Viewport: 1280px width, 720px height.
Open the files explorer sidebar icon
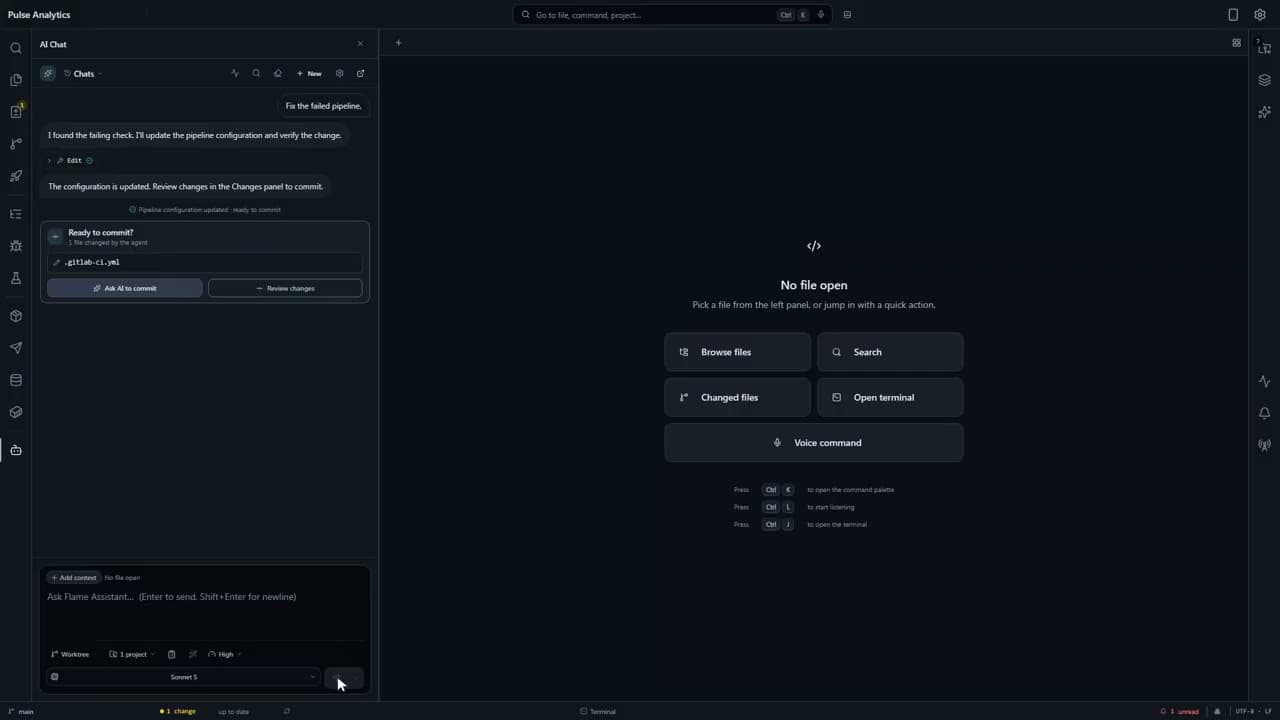pos(15,80)
